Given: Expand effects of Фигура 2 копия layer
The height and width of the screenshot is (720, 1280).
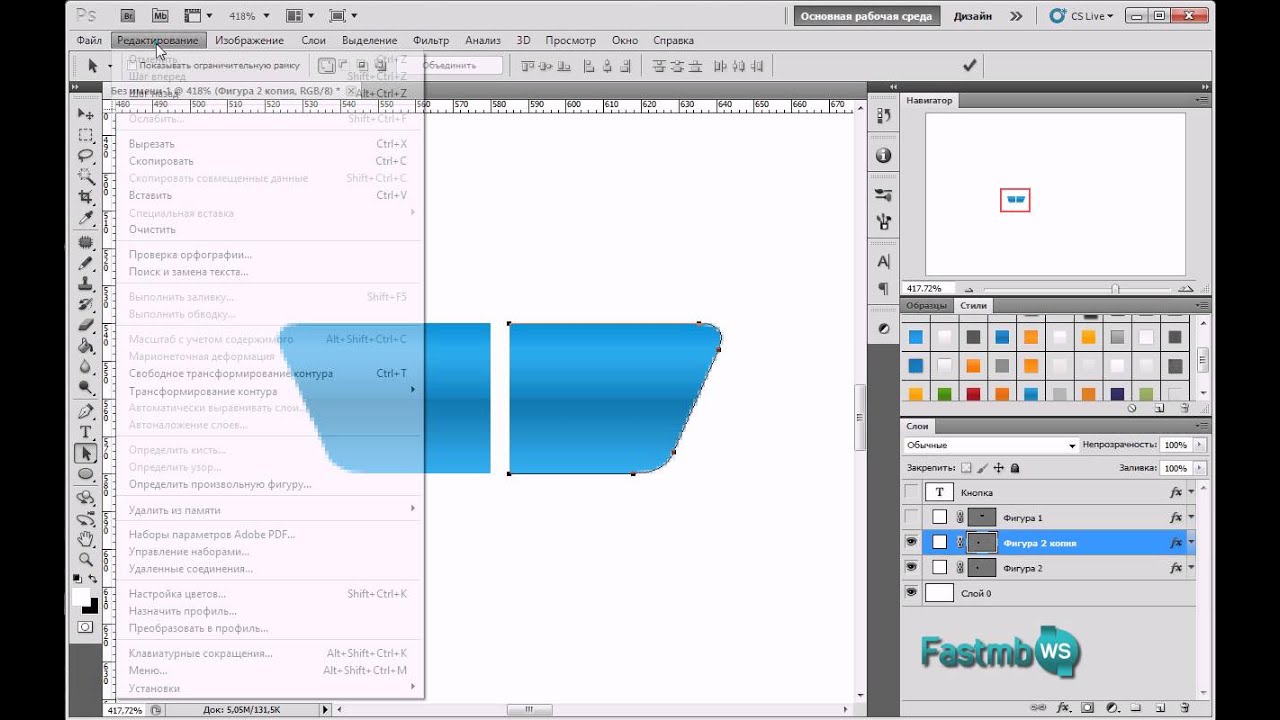Looking at the screenshot, I should point(1191,543).
